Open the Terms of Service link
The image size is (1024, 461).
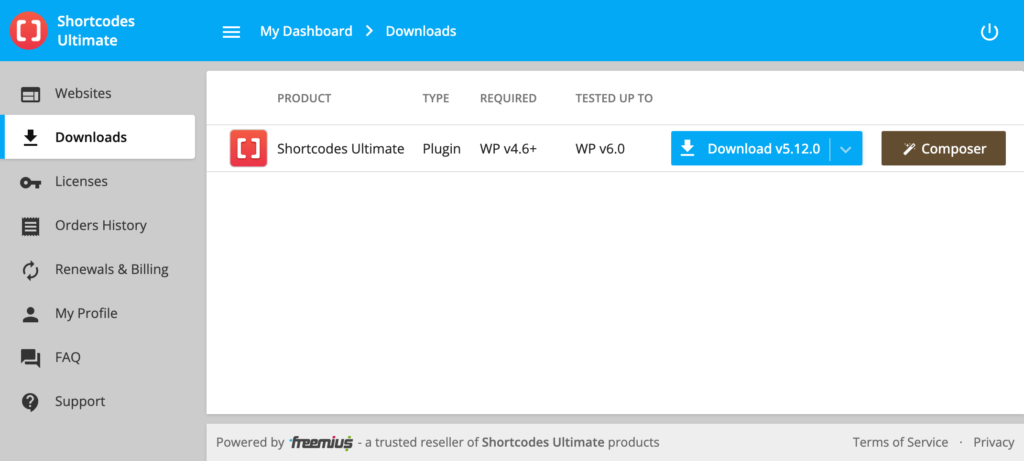900,442
